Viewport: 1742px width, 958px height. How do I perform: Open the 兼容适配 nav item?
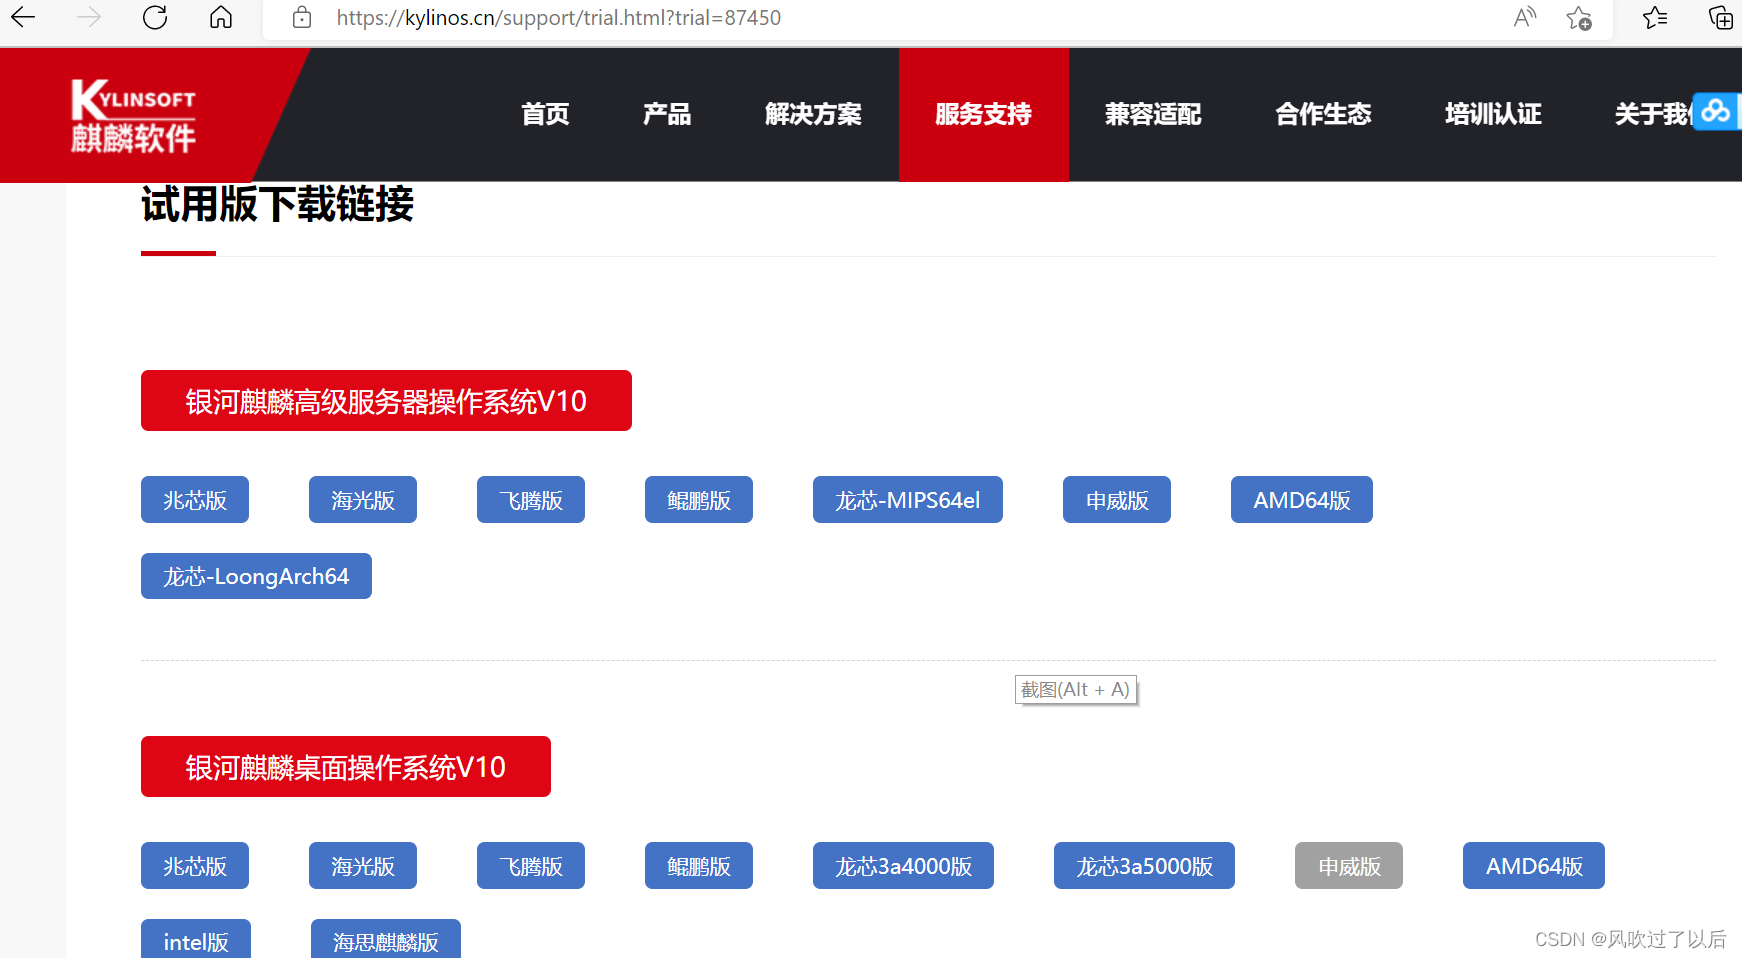(1153, 114)
